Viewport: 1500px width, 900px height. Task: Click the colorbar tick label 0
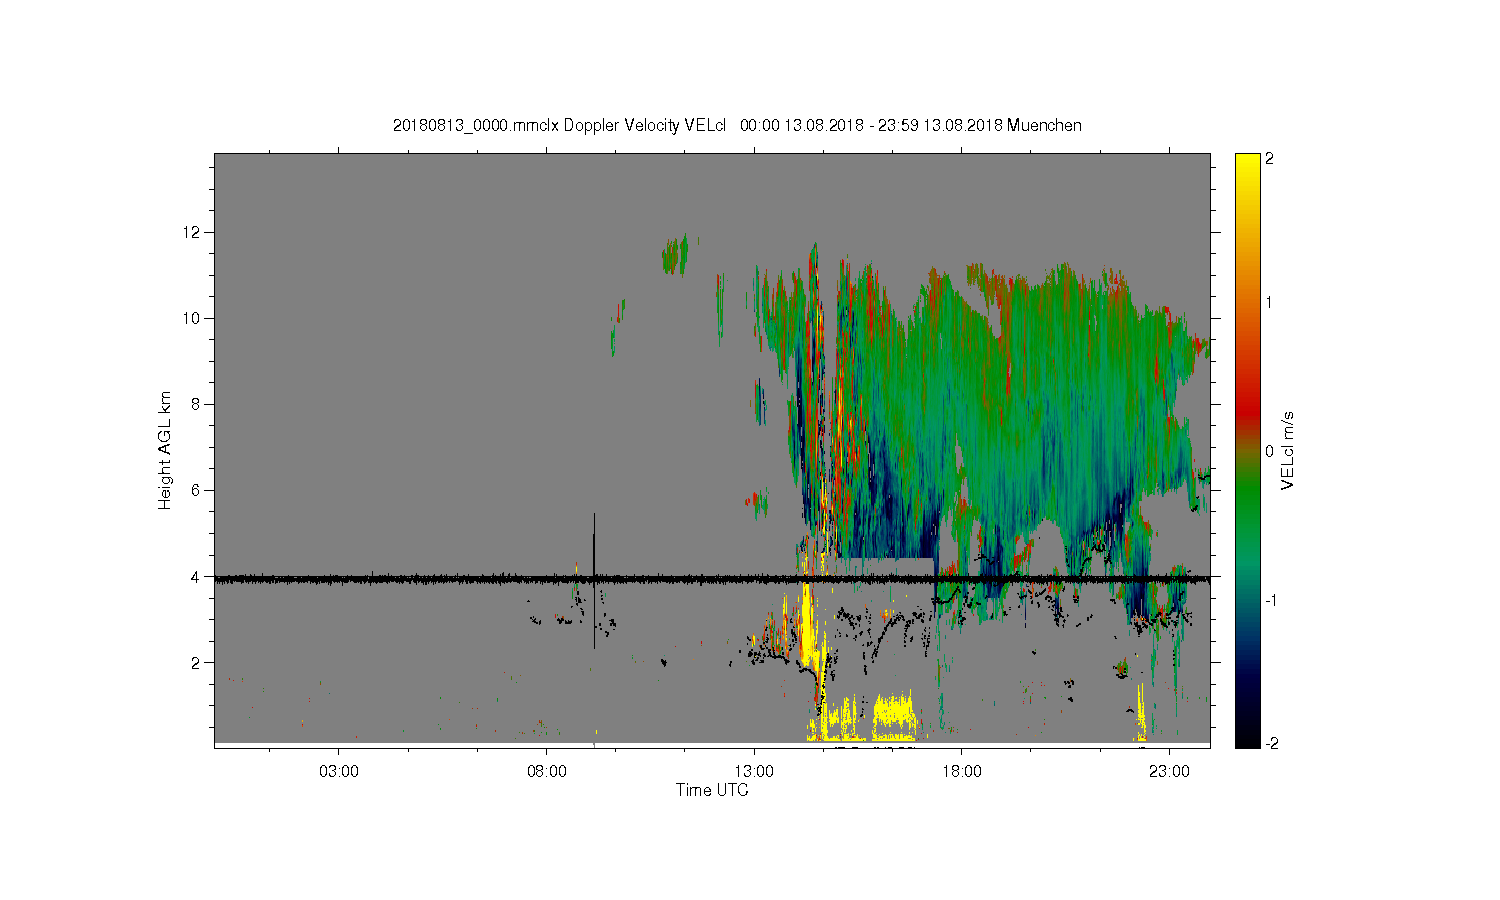point(1270,451)
